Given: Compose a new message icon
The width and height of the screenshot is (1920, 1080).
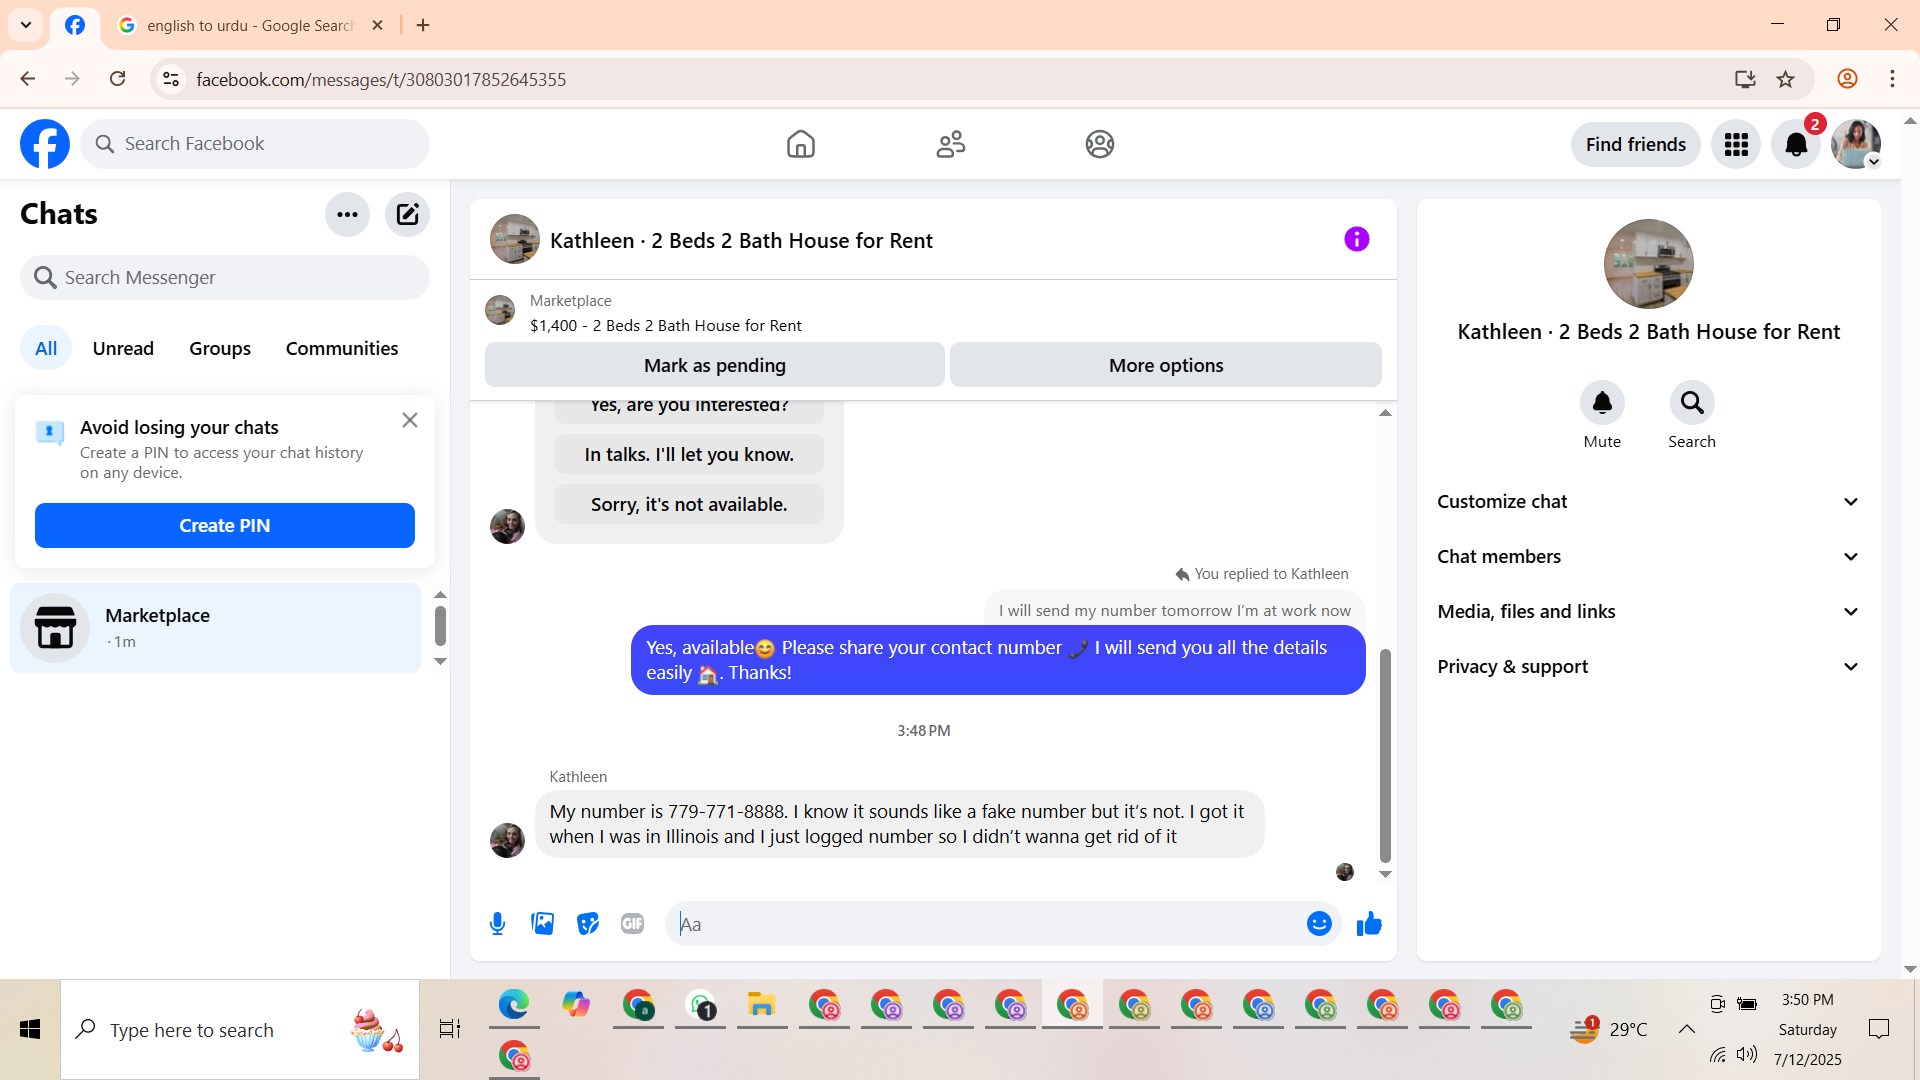Looking at the screenshot, I should click(x=407, y=214).
